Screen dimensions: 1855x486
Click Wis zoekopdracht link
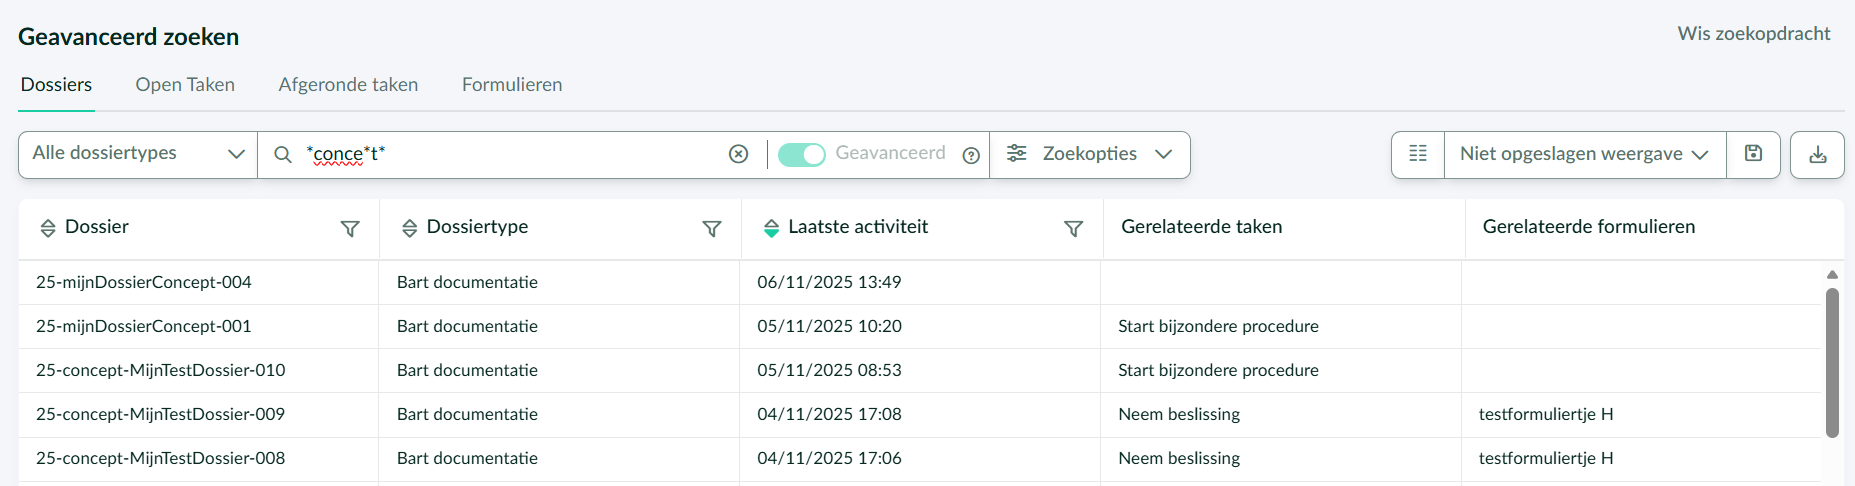point(1753,34)
